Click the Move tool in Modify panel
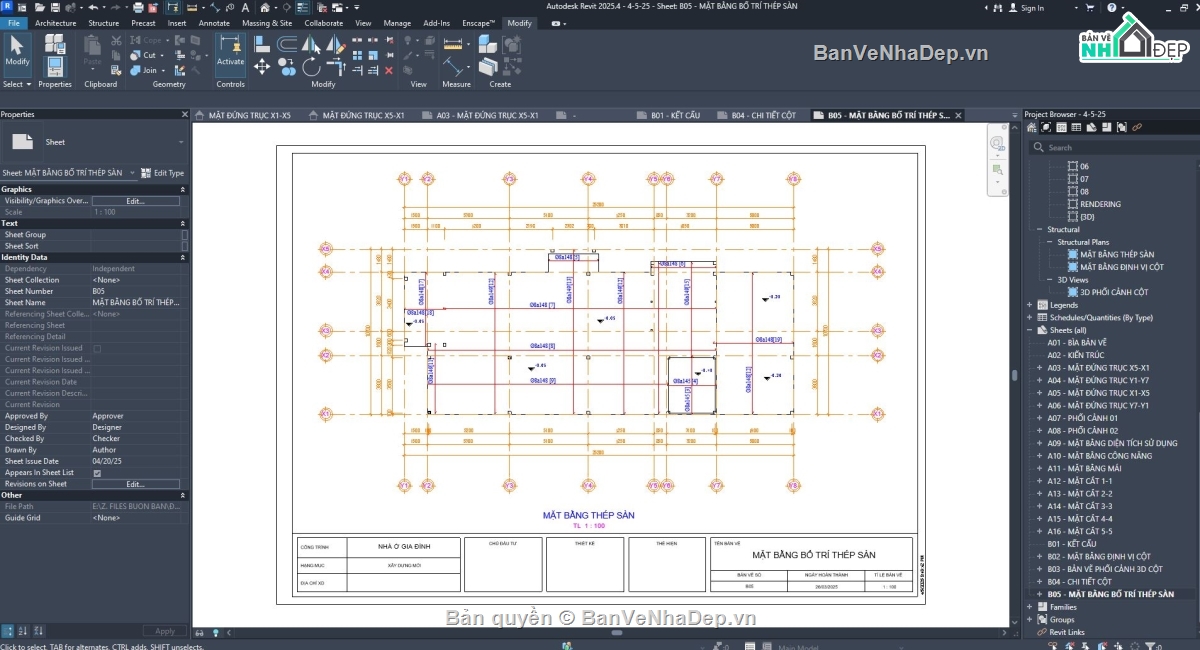Screen dimensions: 1200x650 pos(262,67)
